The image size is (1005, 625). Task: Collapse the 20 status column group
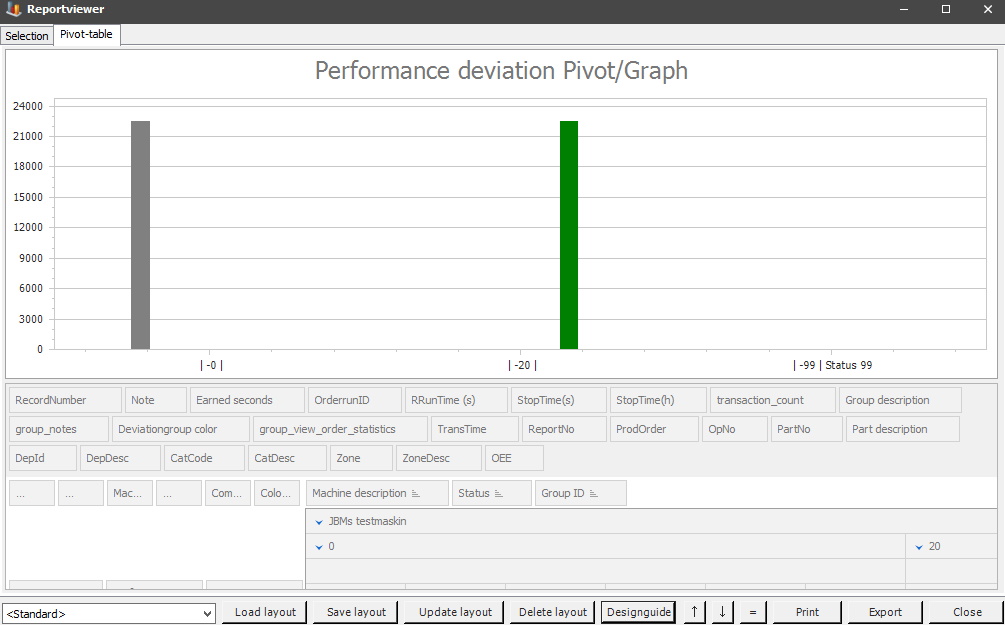pyautogui.click(x=919, y=546)
